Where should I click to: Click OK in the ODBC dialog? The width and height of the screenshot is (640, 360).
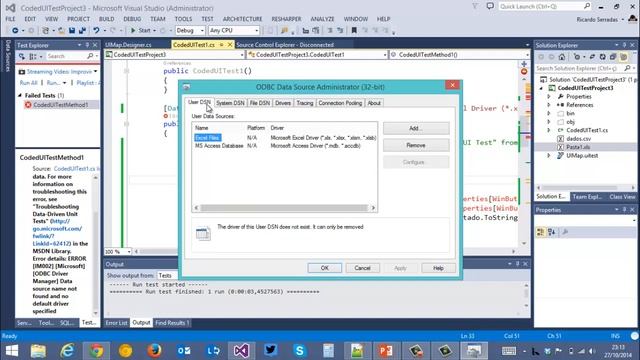tap(324, 268)
